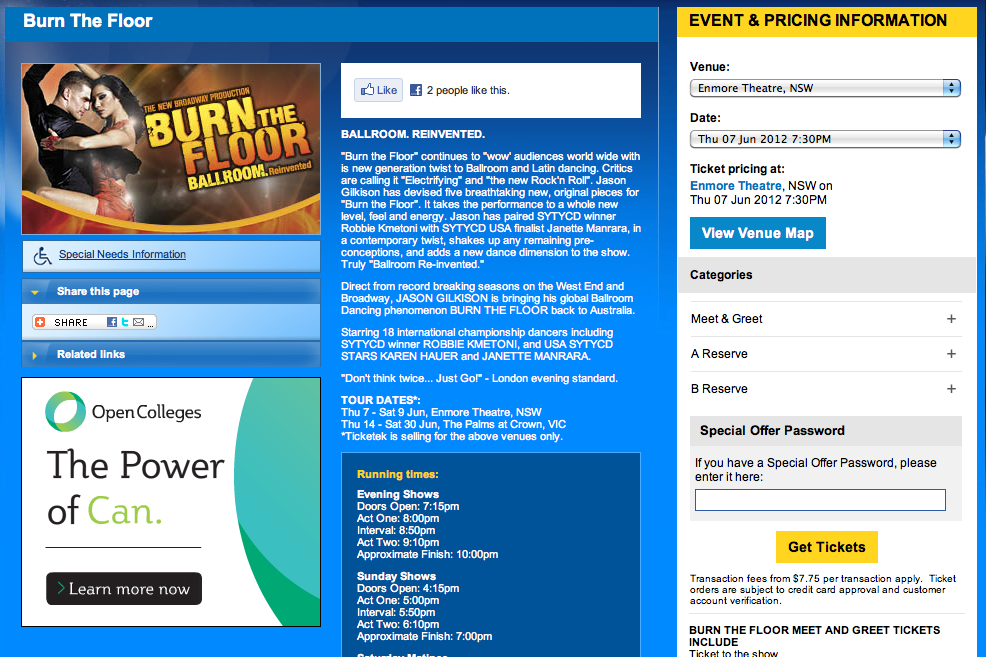The image size is (986, 657).
Task: Share the page via the Facebook icon
Action: tap(112, 323)
